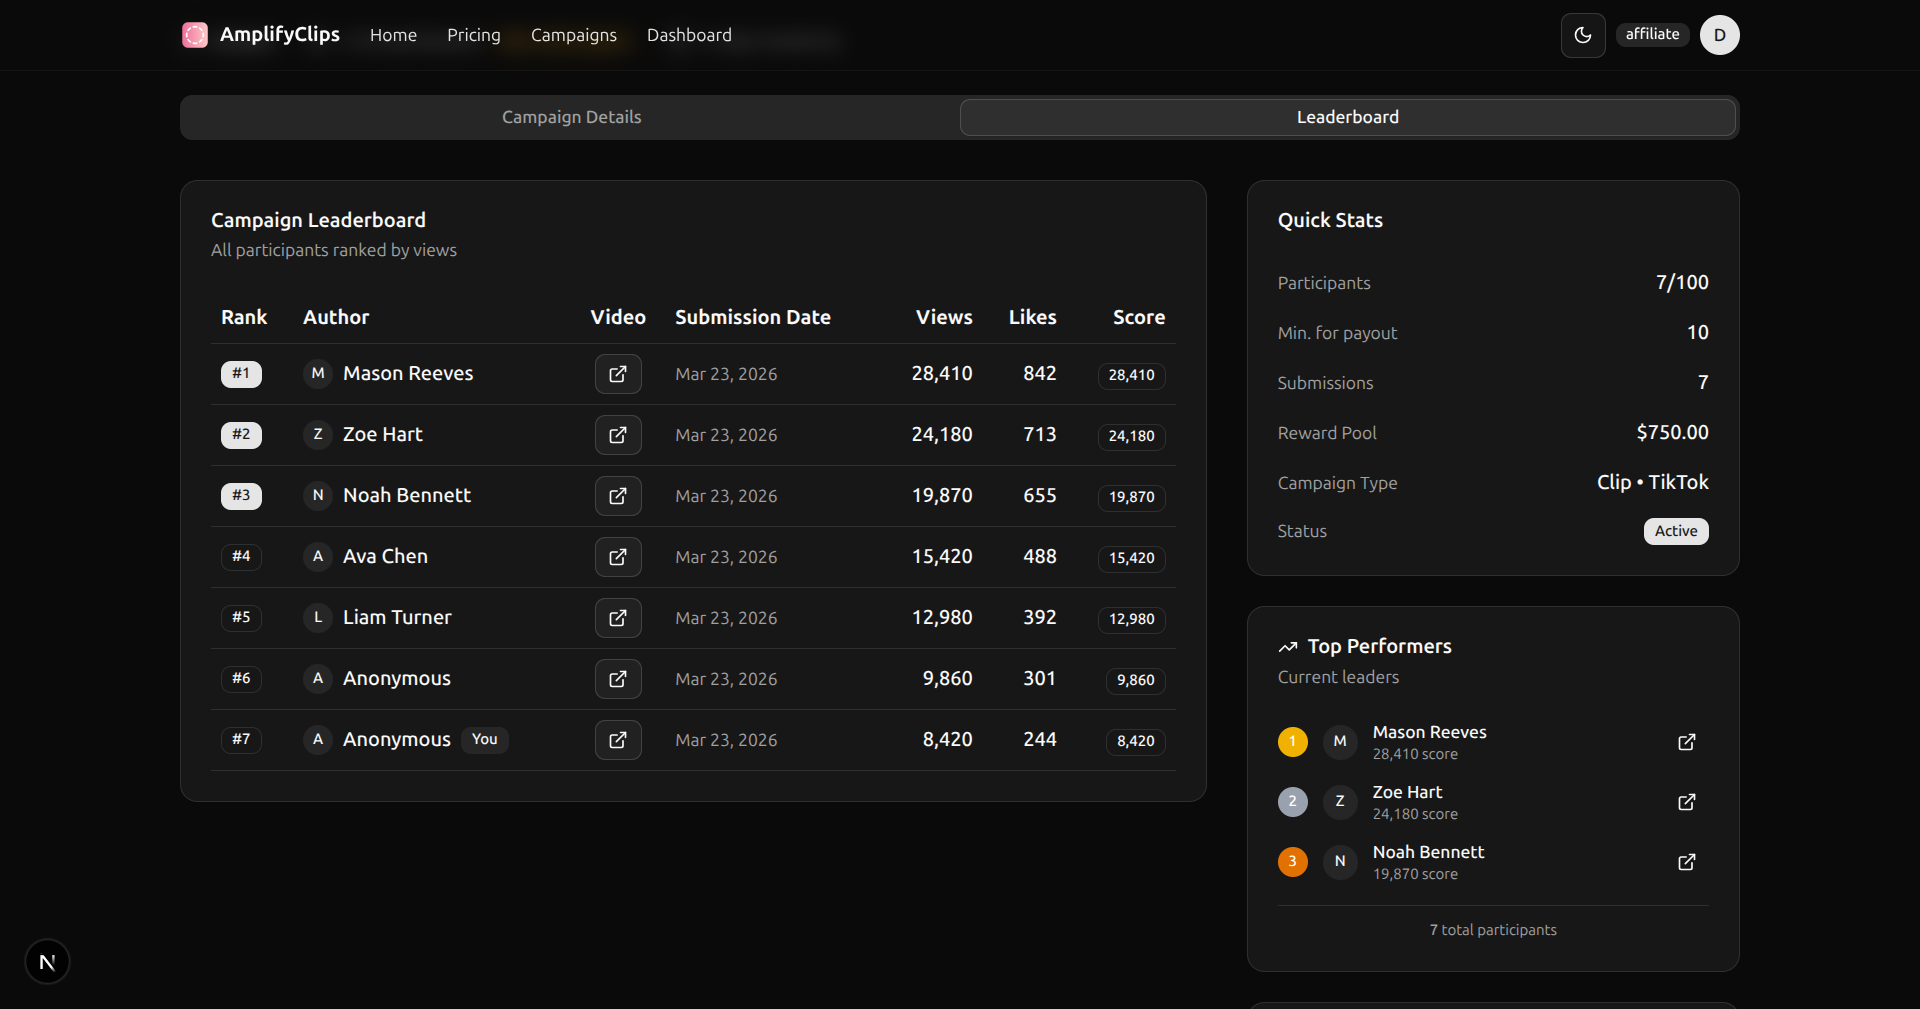This screenshot has width=1920, height=1009.
Task: Click Zoe Hart's views value 24,180
Action: click(942, 435)
